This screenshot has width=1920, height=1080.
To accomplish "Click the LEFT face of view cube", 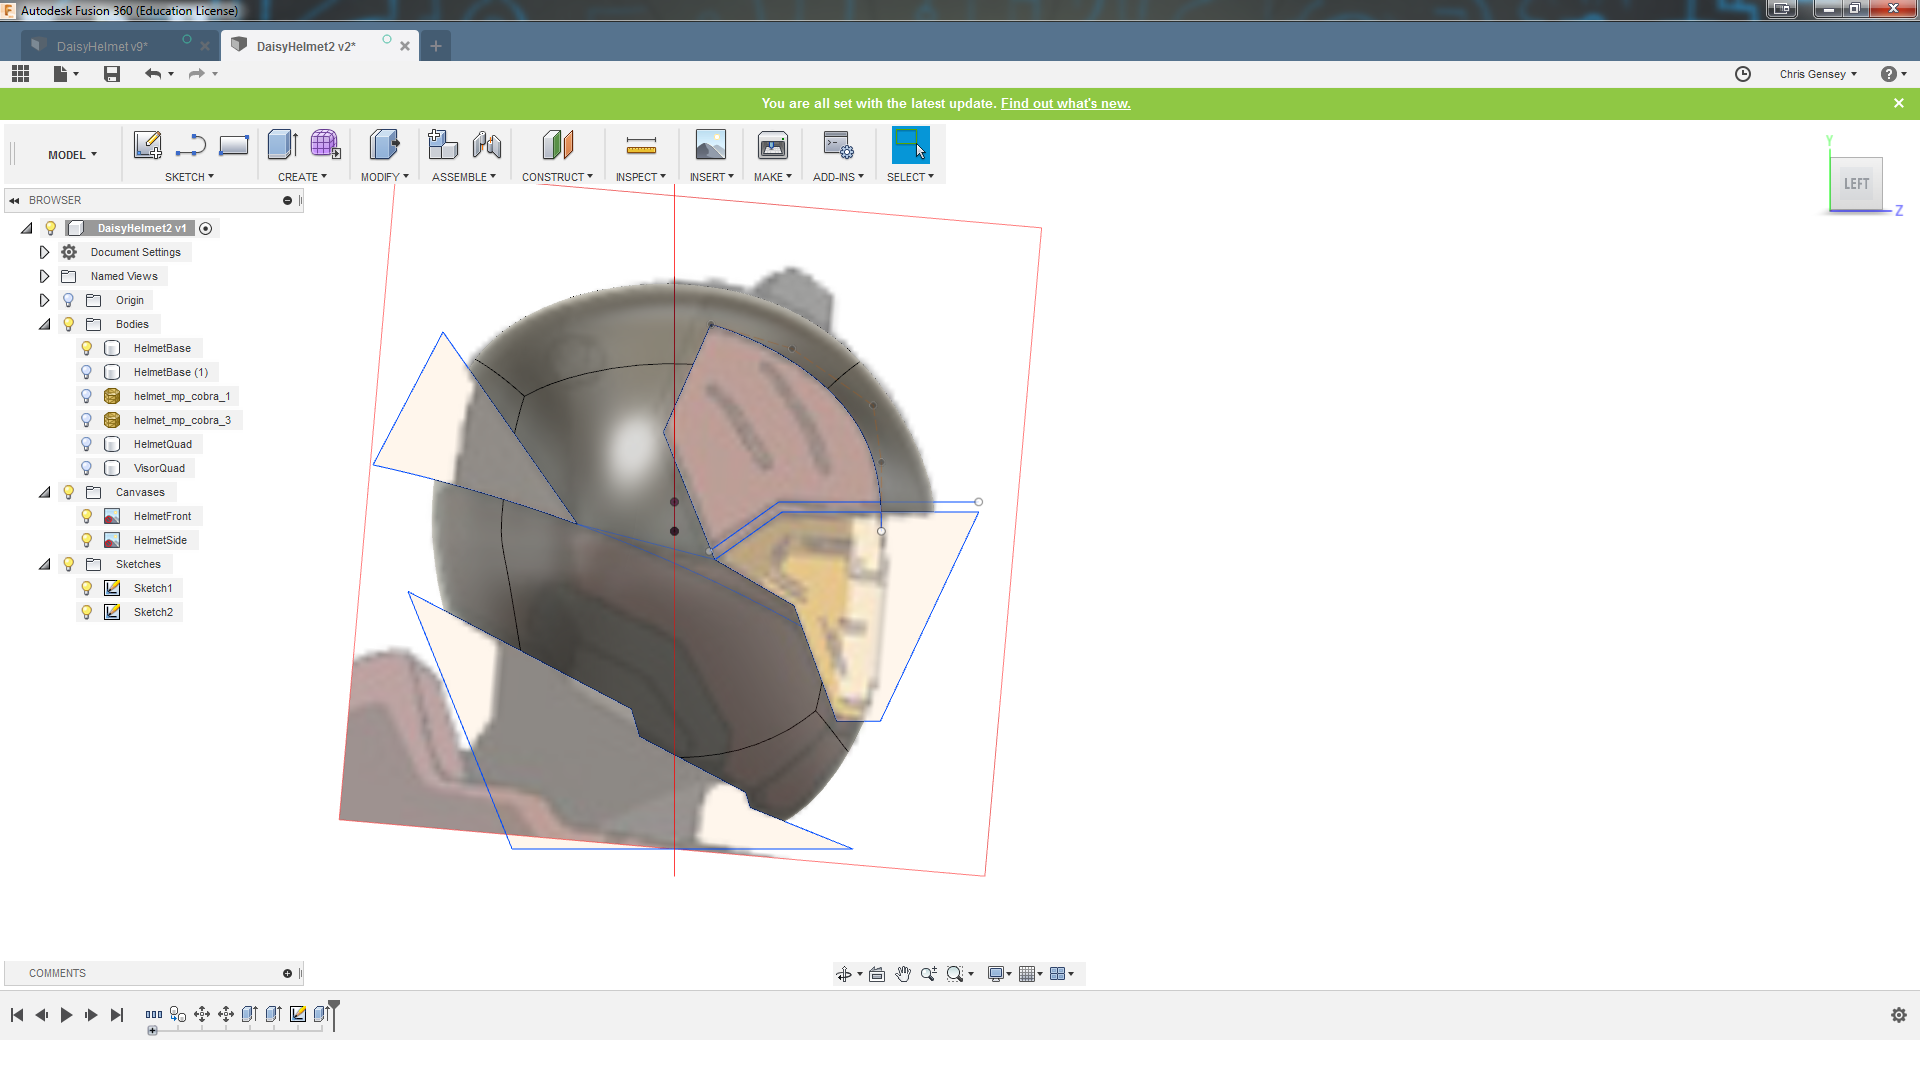I will pyautogui.click(x=1856, y=184).
